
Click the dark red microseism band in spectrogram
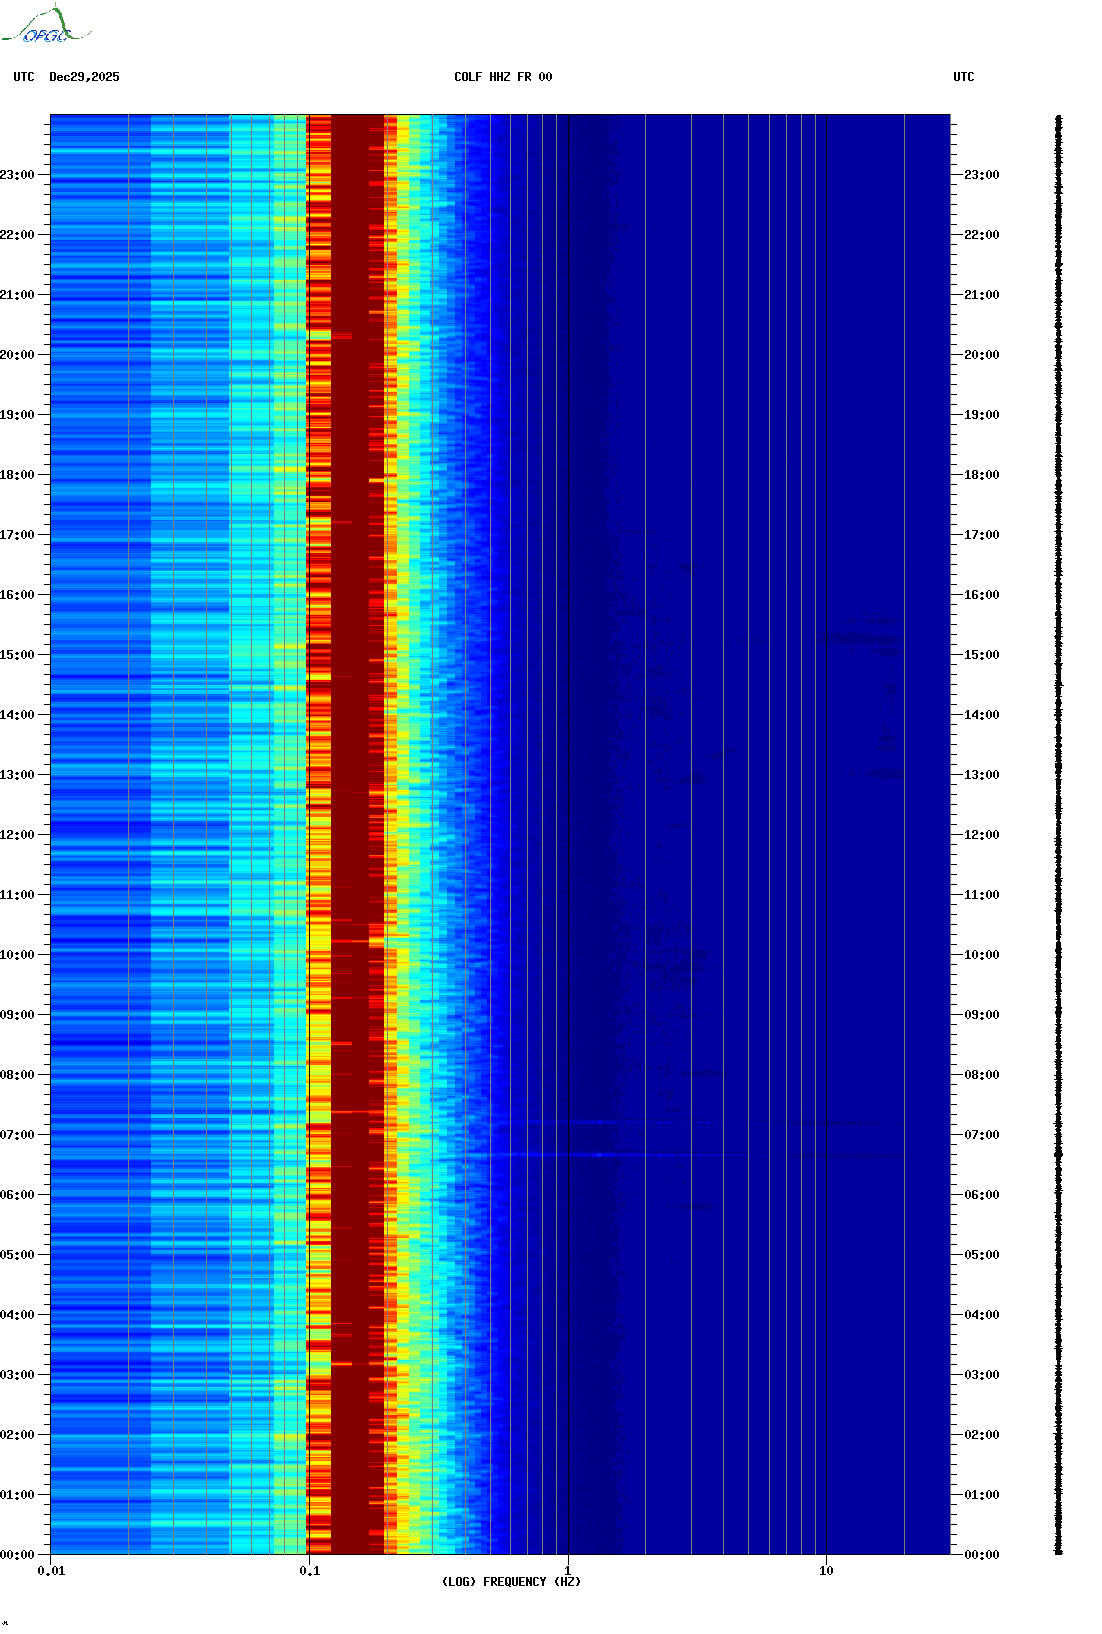(357, 800)
